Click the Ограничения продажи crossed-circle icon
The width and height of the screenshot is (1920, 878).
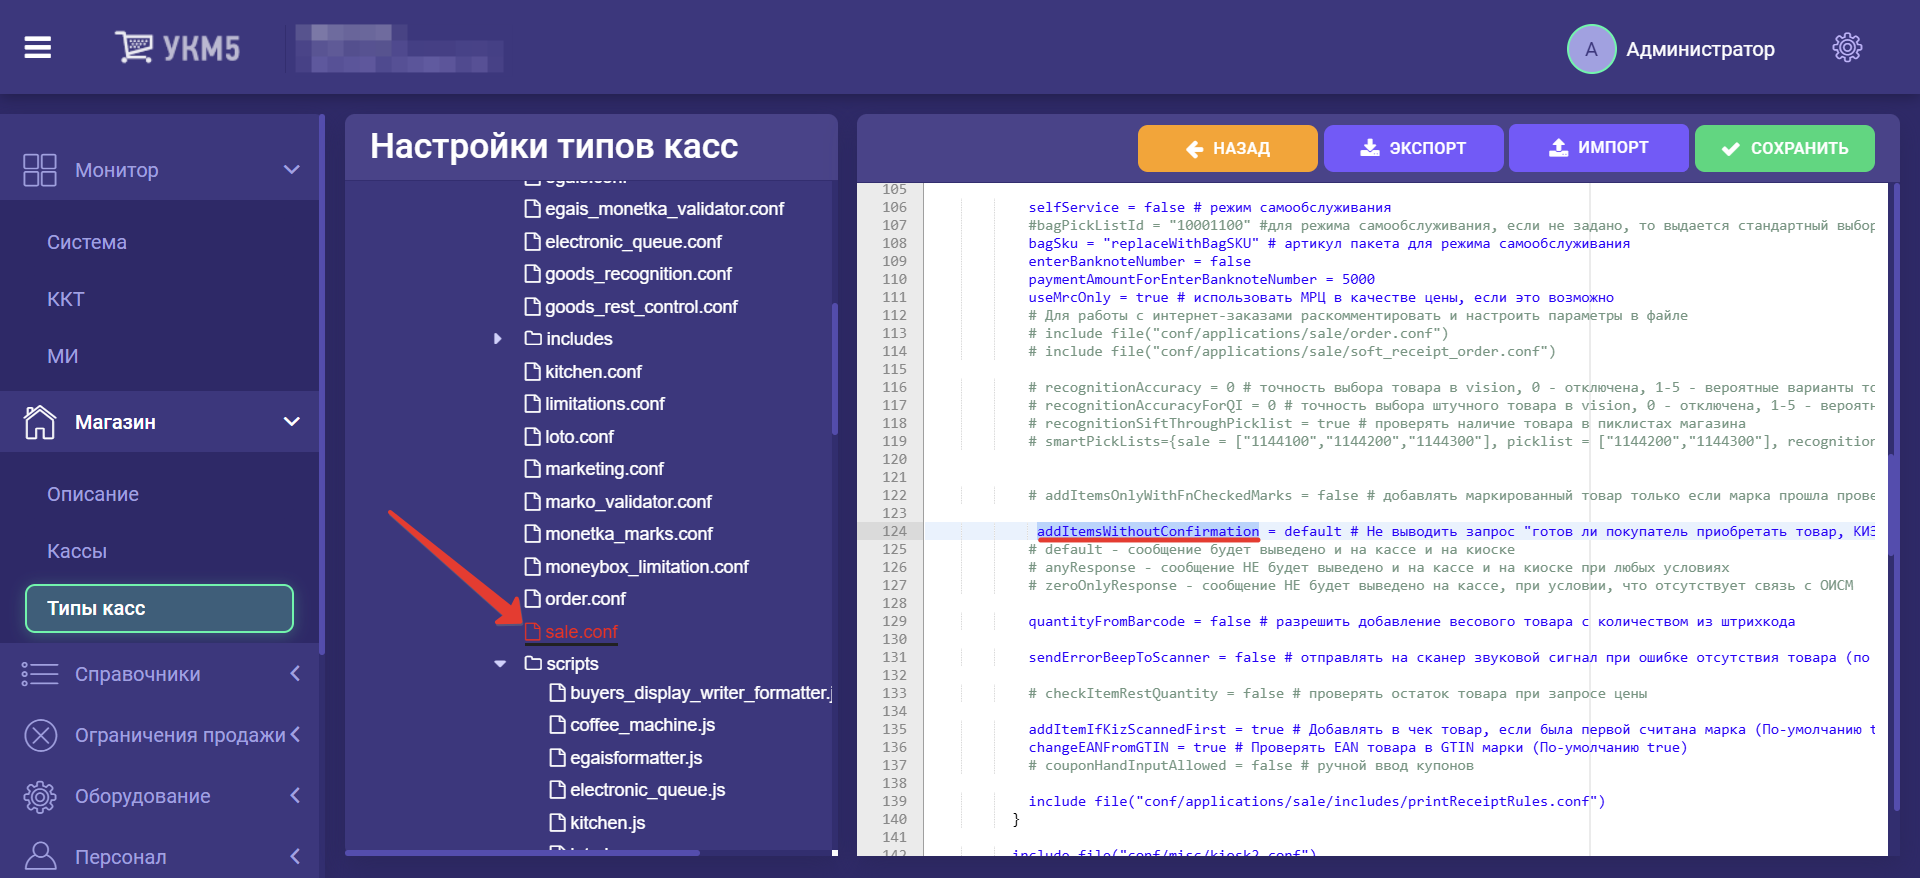coord(40,735)
